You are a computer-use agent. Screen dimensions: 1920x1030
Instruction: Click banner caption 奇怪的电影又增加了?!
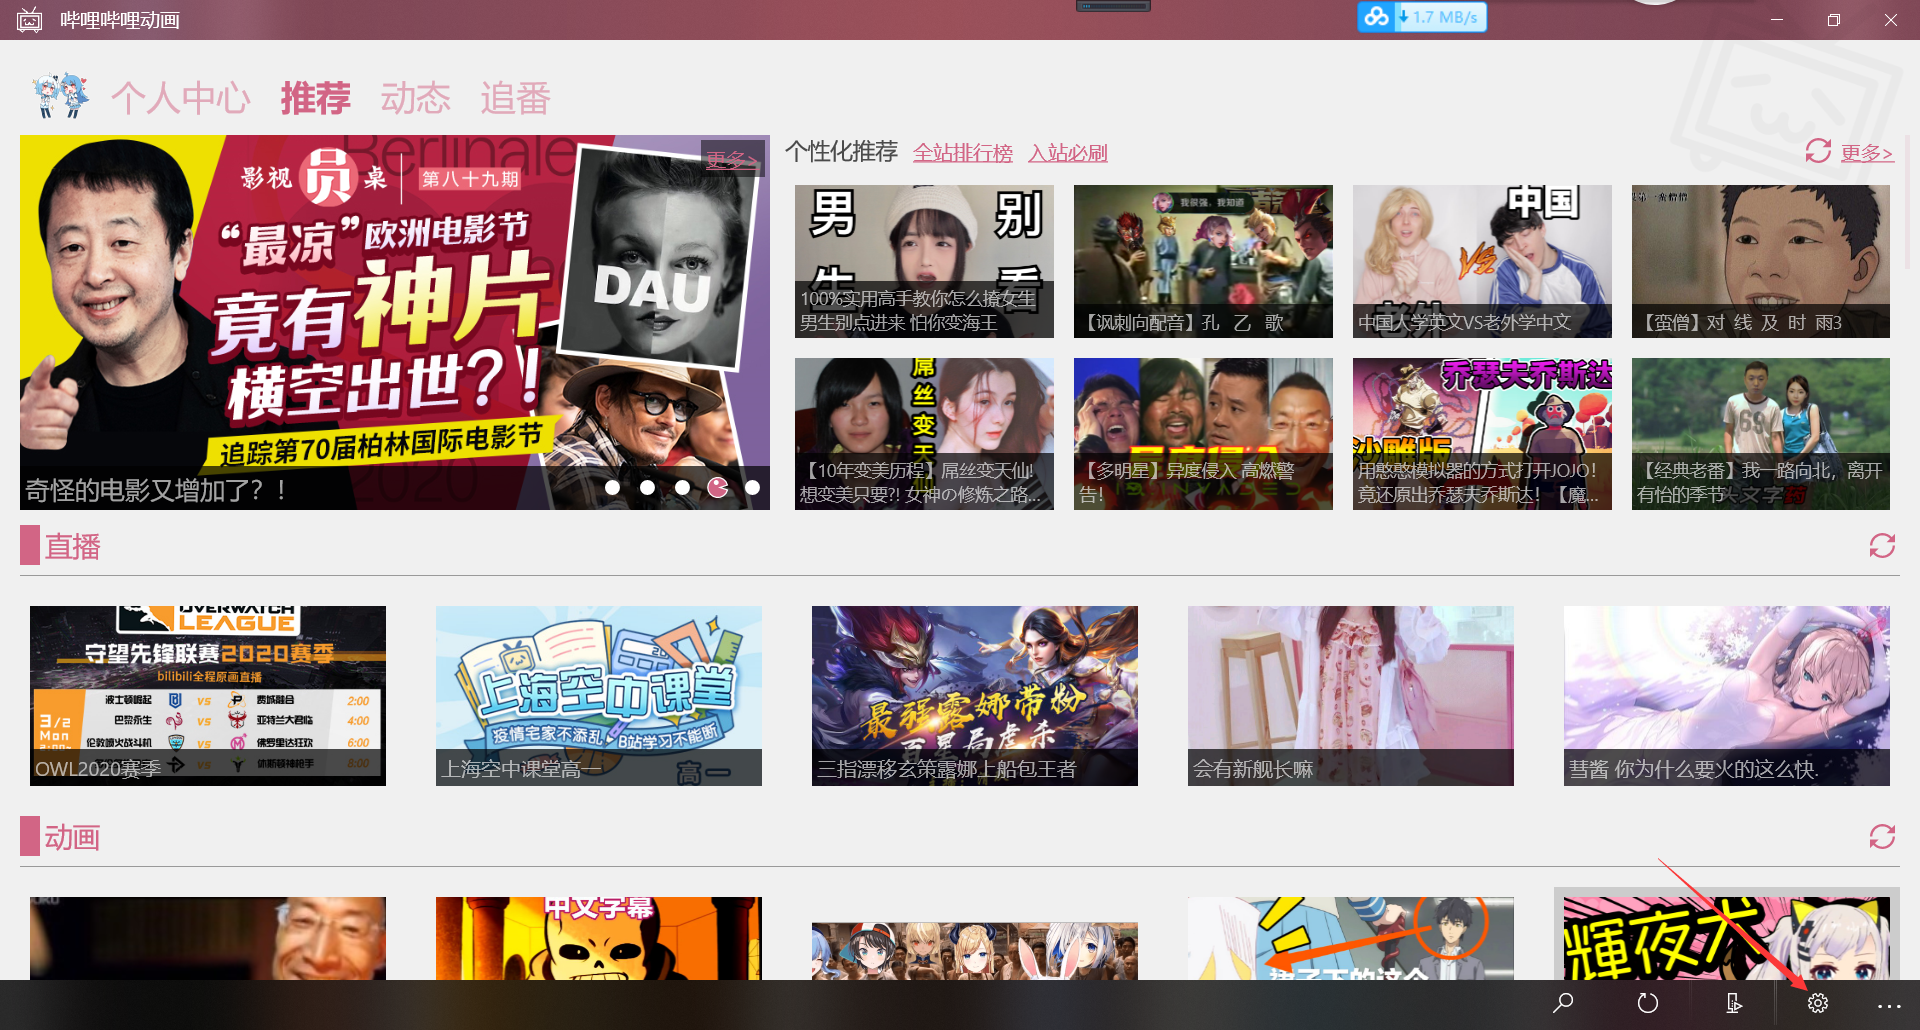coord(156,490)
